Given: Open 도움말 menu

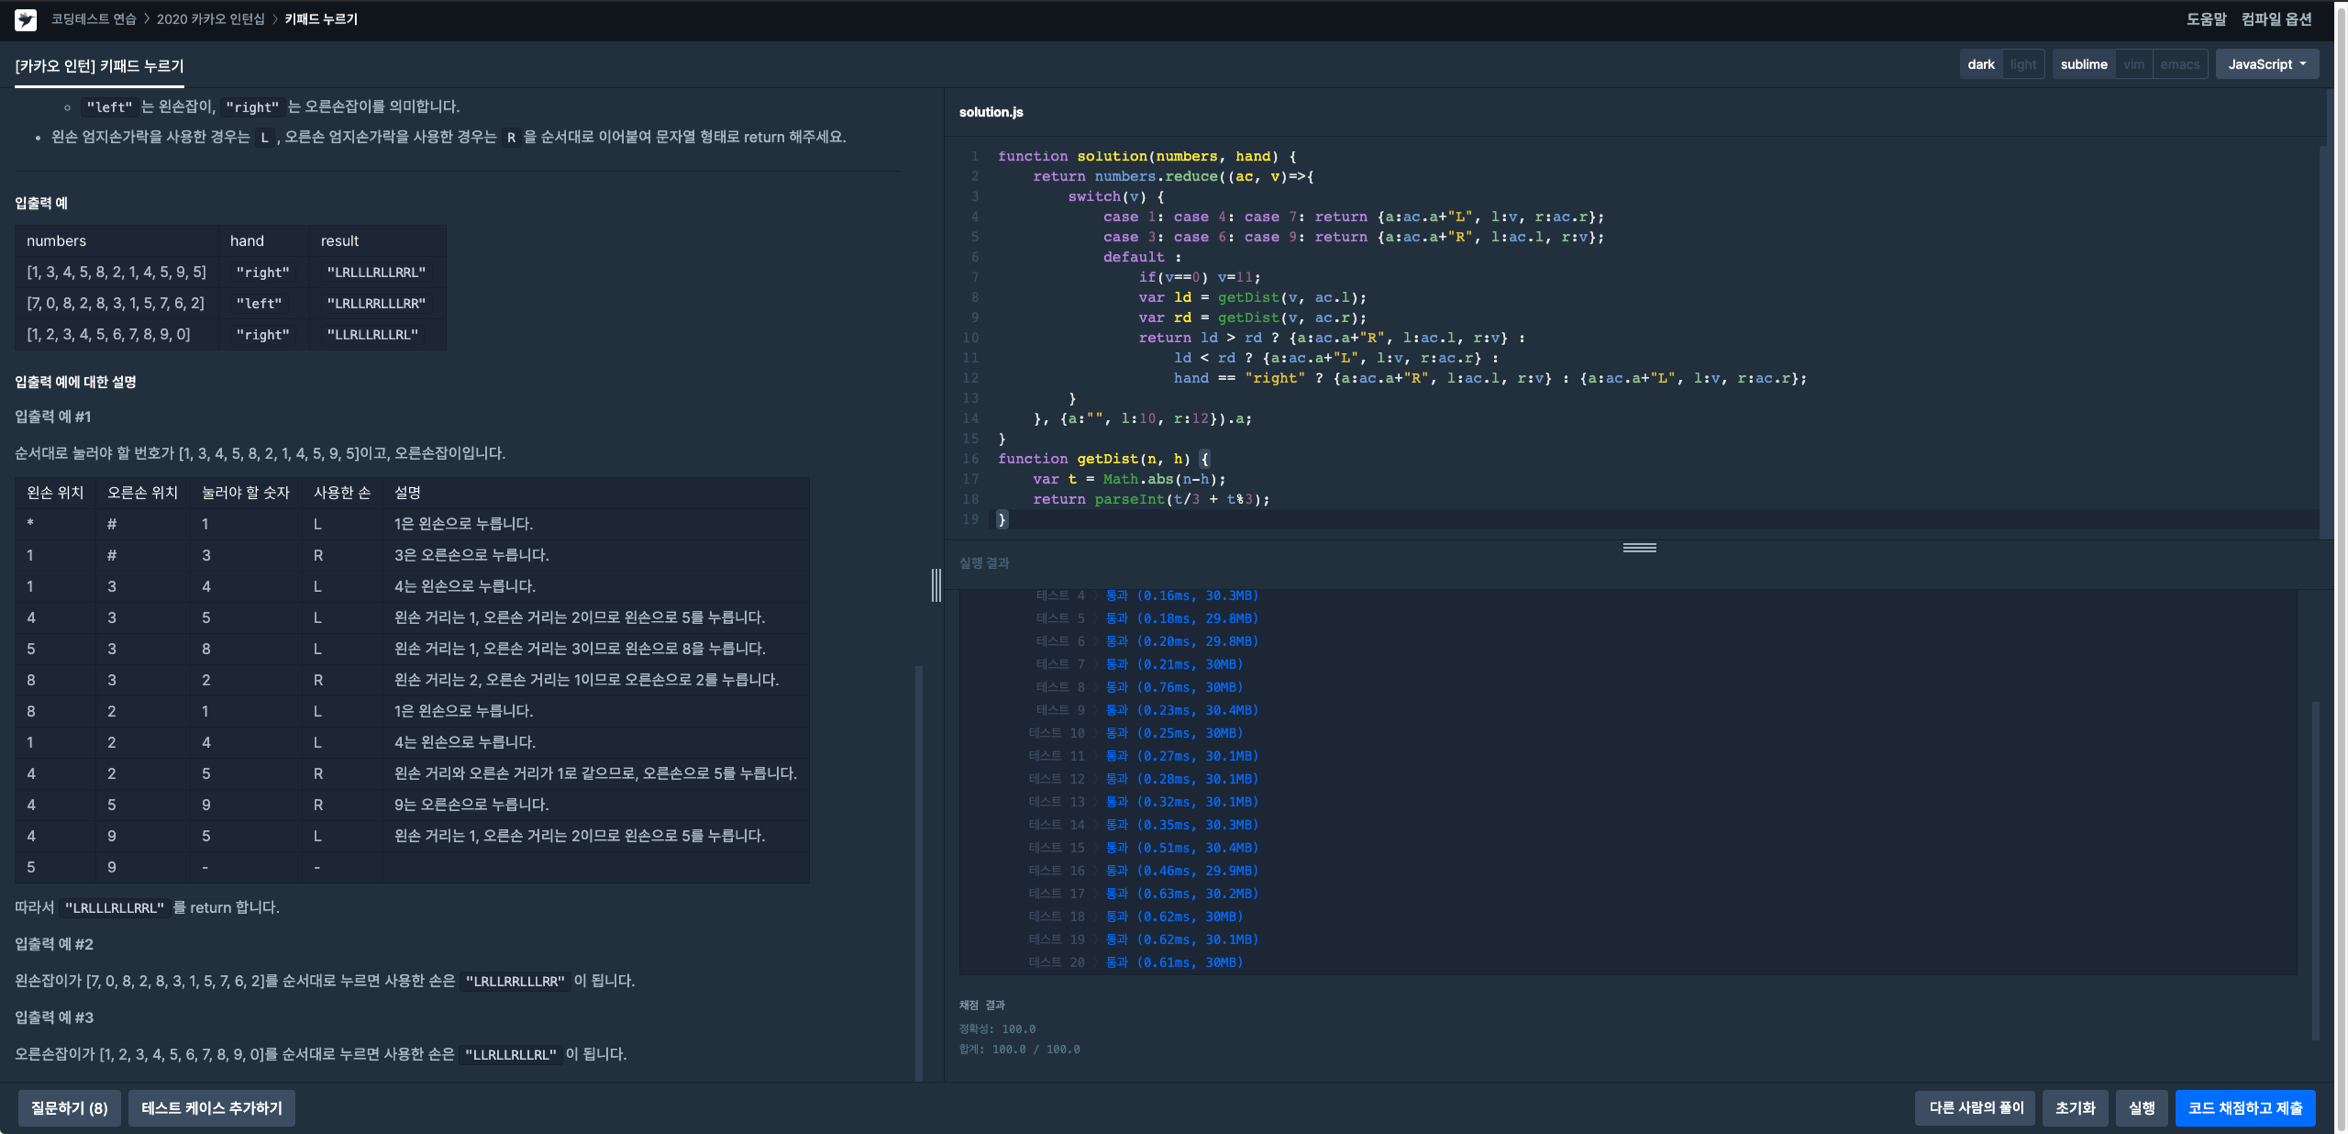Looking at the screenshot, I should 2205,19.
